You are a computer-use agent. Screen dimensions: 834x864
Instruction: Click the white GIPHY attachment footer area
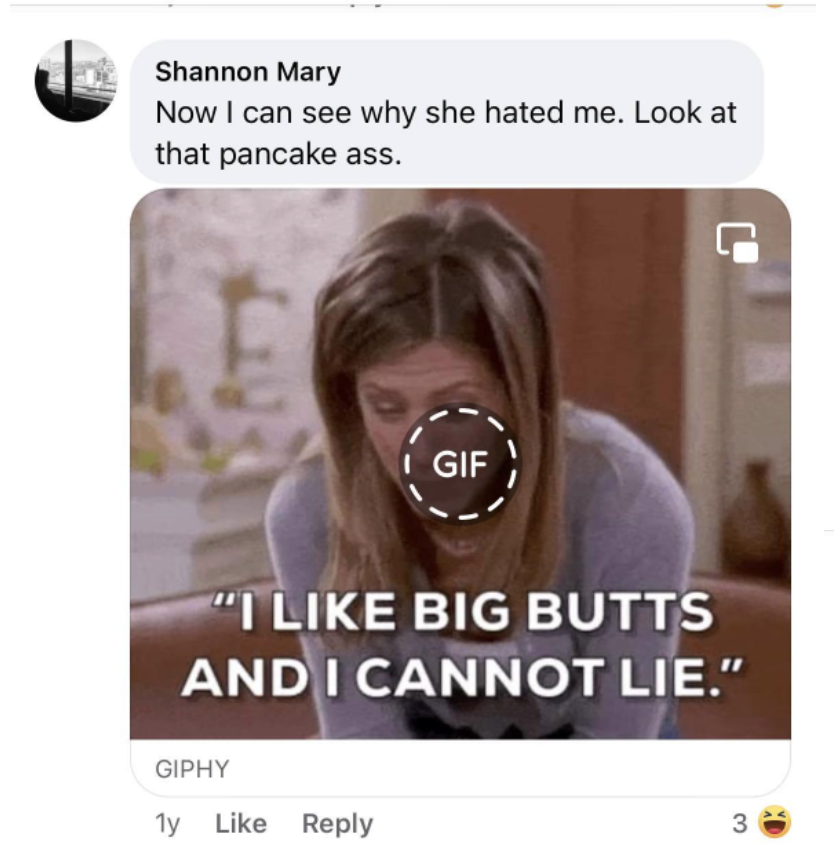click(460, 768)
